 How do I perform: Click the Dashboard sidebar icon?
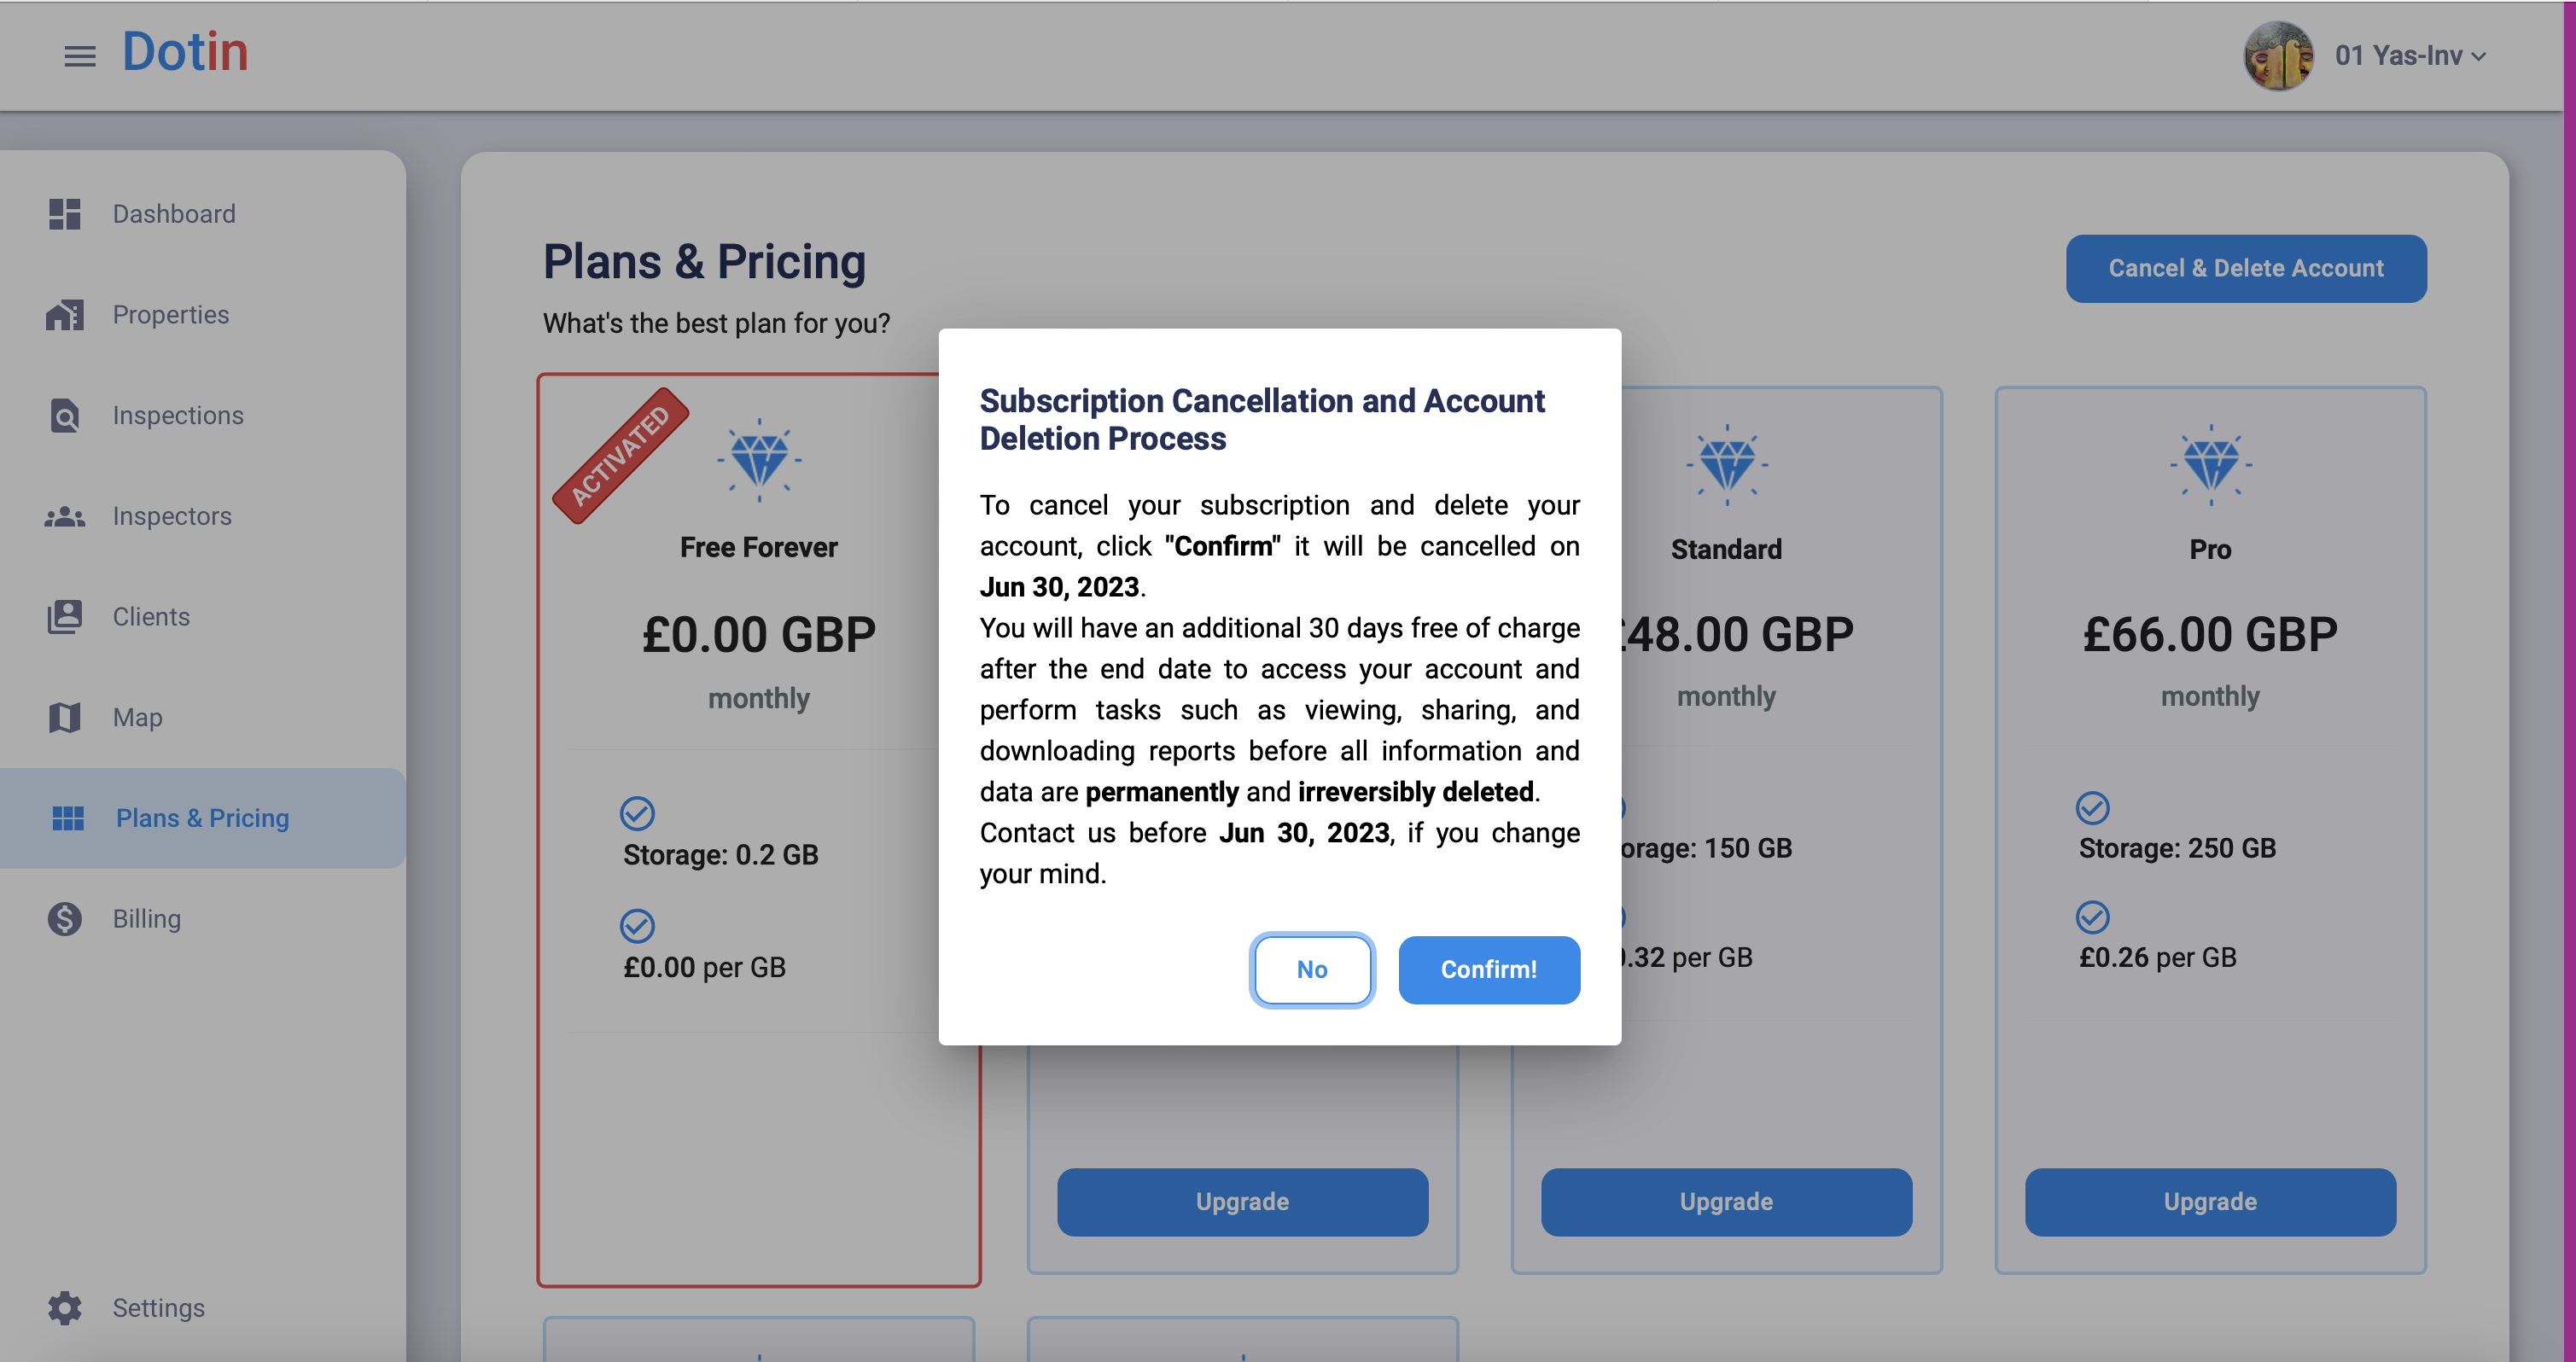65,214
